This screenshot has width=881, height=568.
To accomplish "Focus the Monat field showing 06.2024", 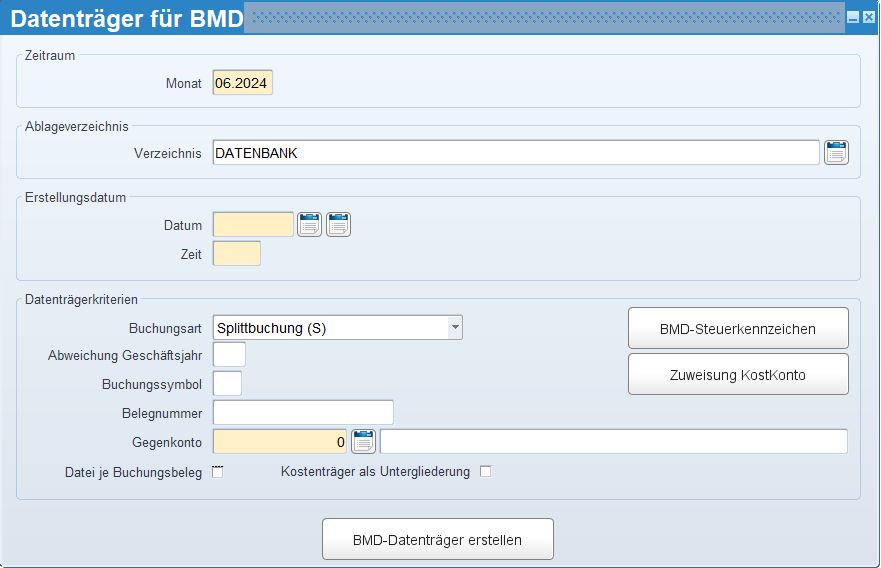I will click(x=243, y=83).
